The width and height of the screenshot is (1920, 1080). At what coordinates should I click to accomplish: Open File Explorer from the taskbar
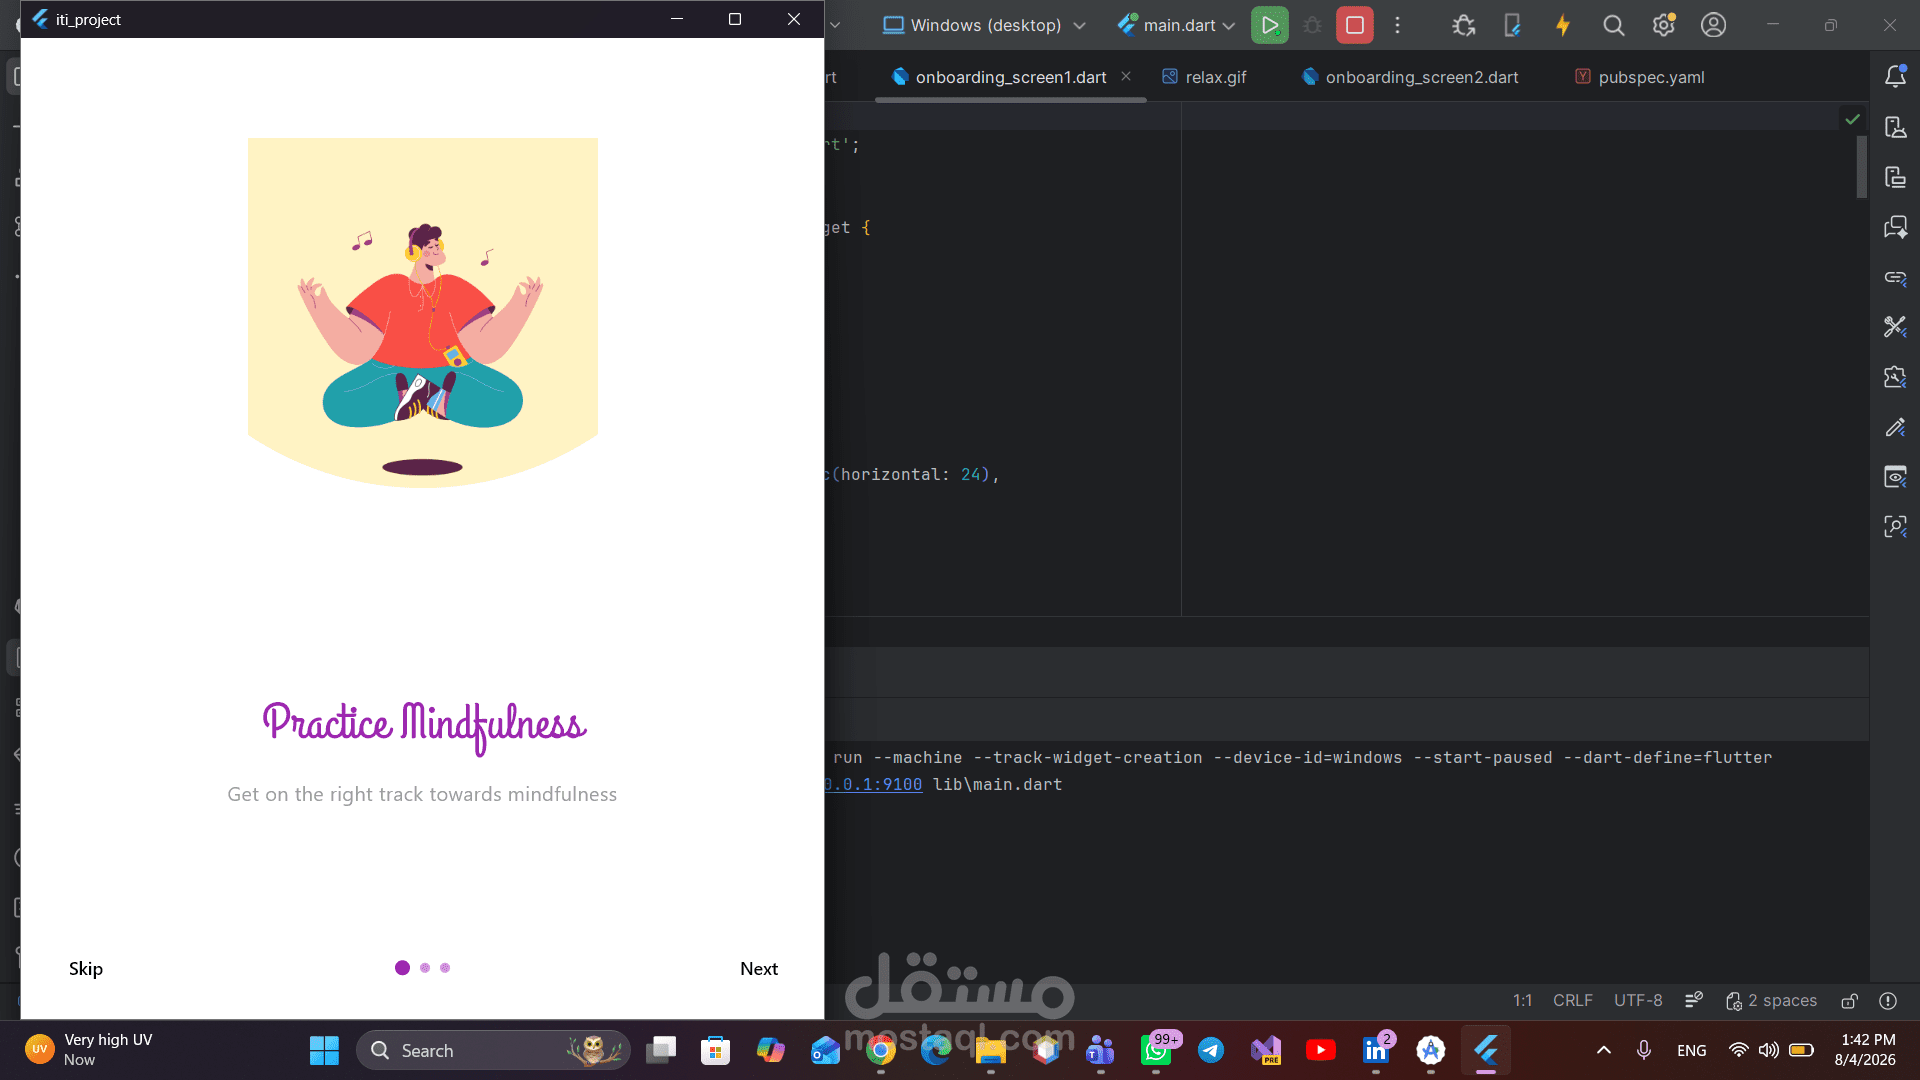click(x=991, y=1050)
